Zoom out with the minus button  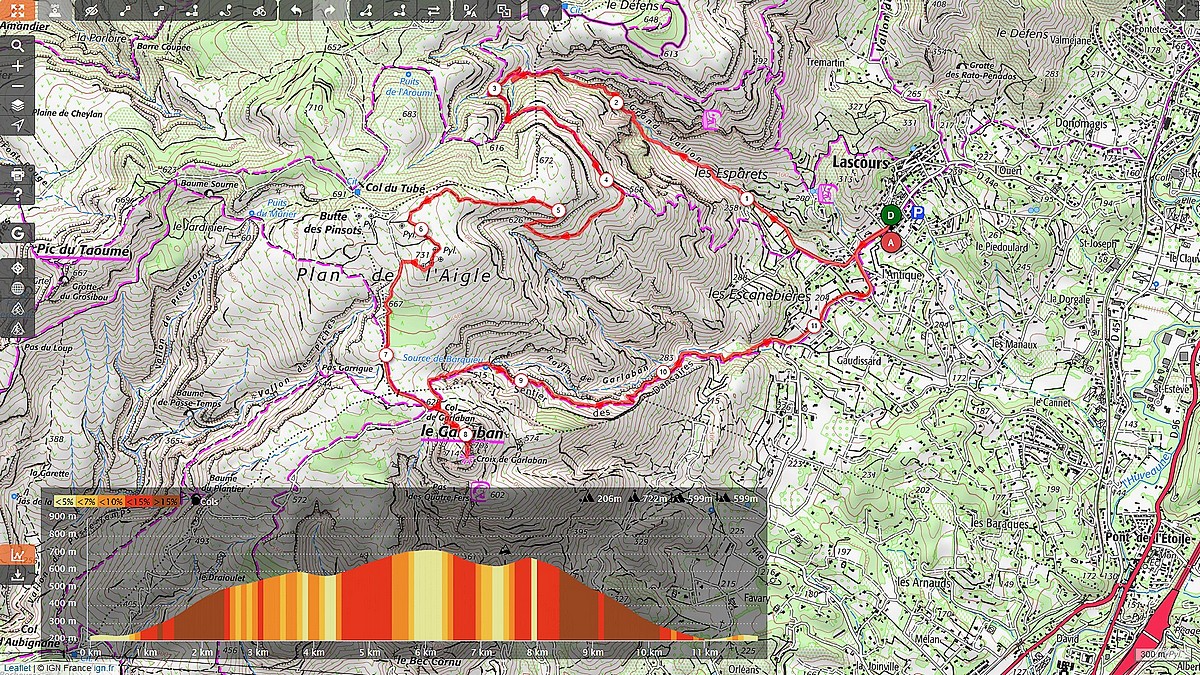(18, 85)
